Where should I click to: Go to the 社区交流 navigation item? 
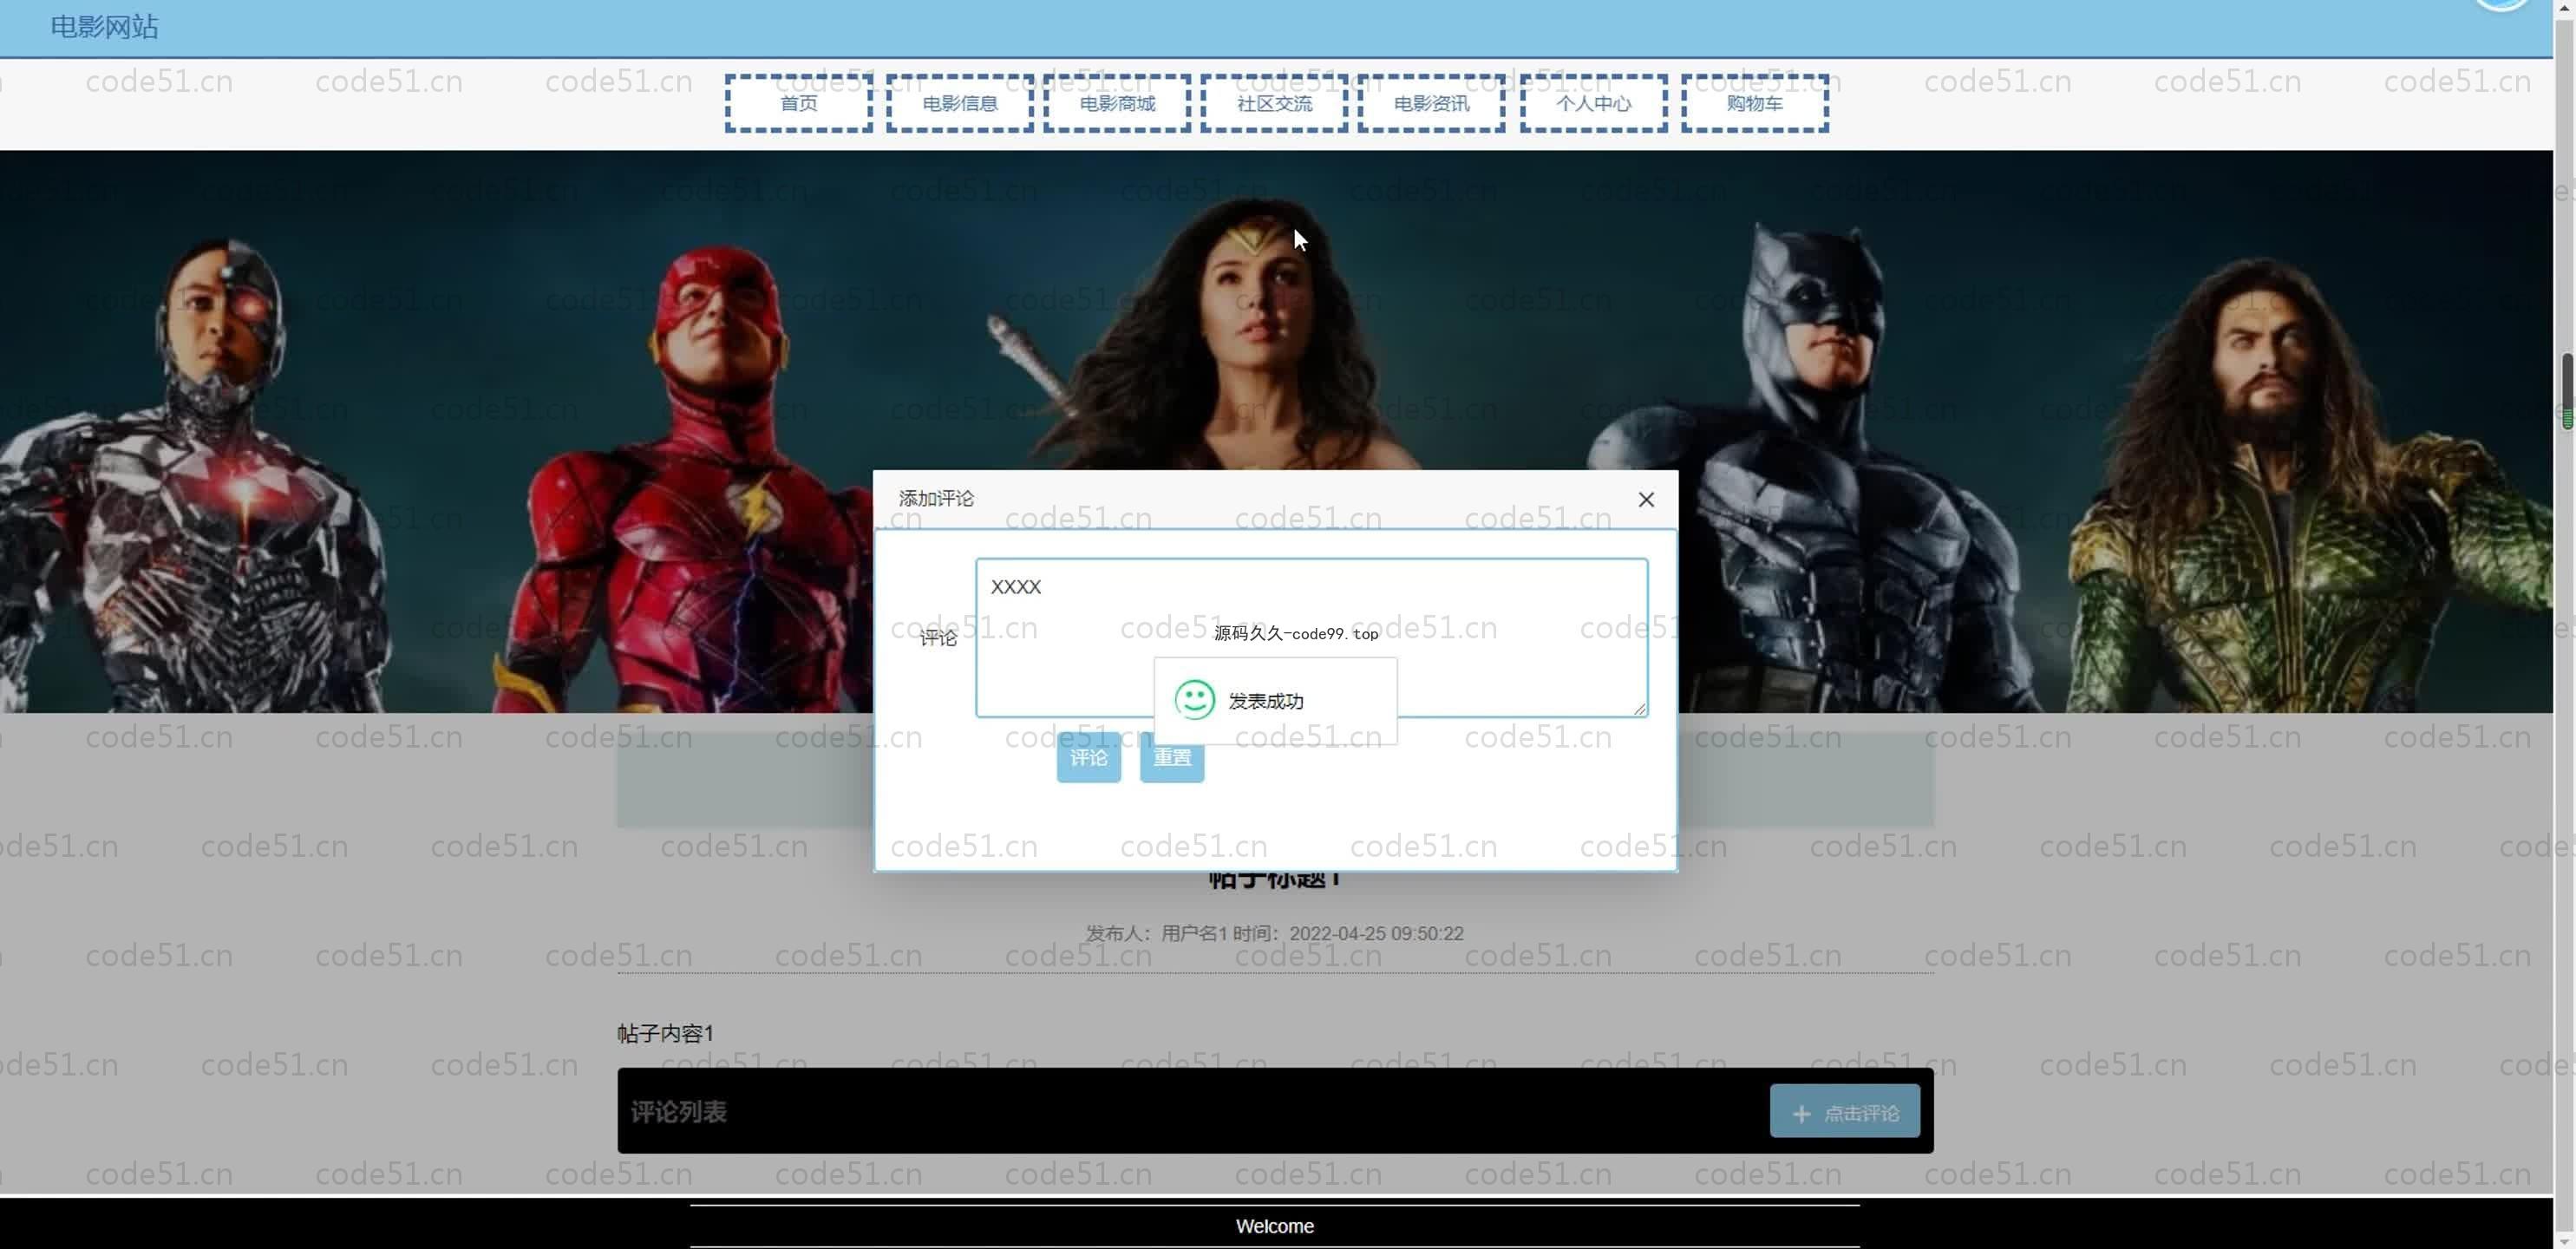pos(1274,103)
